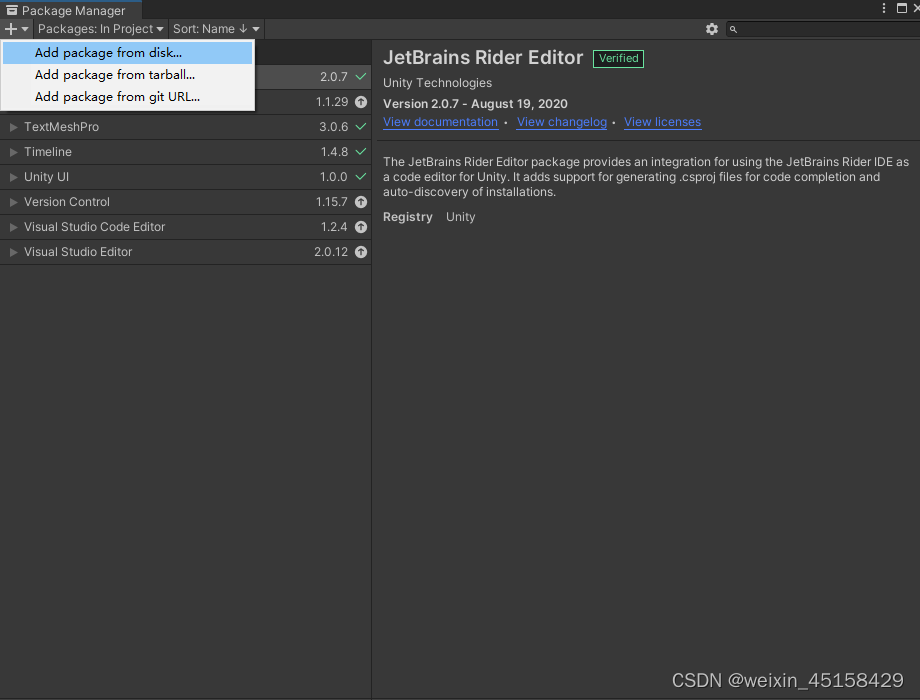Click version text 2.0.12

pos(331,252)
